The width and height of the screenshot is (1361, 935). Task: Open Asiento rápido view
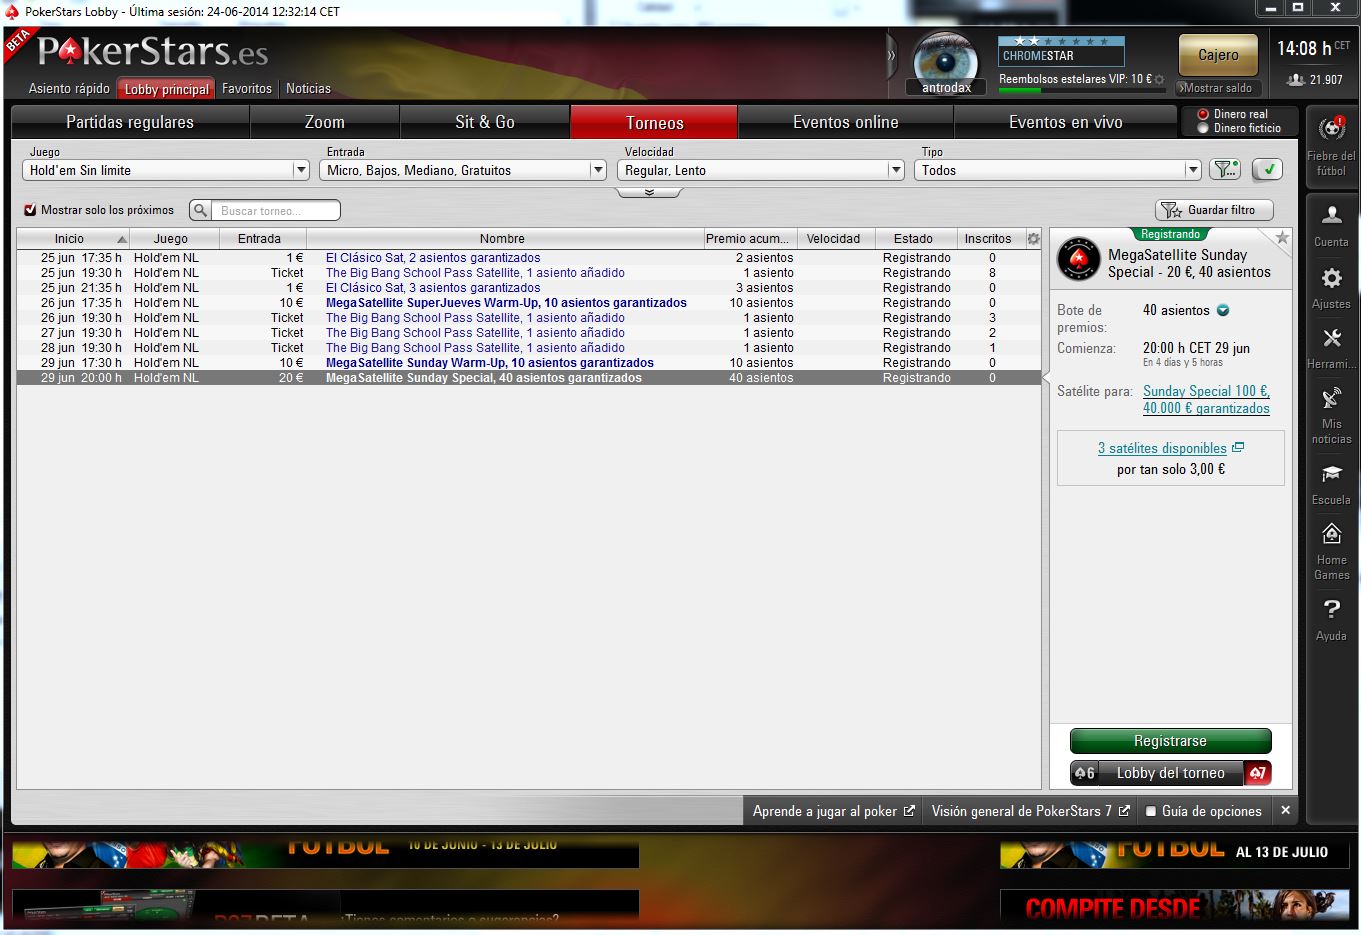coord(69,88)
